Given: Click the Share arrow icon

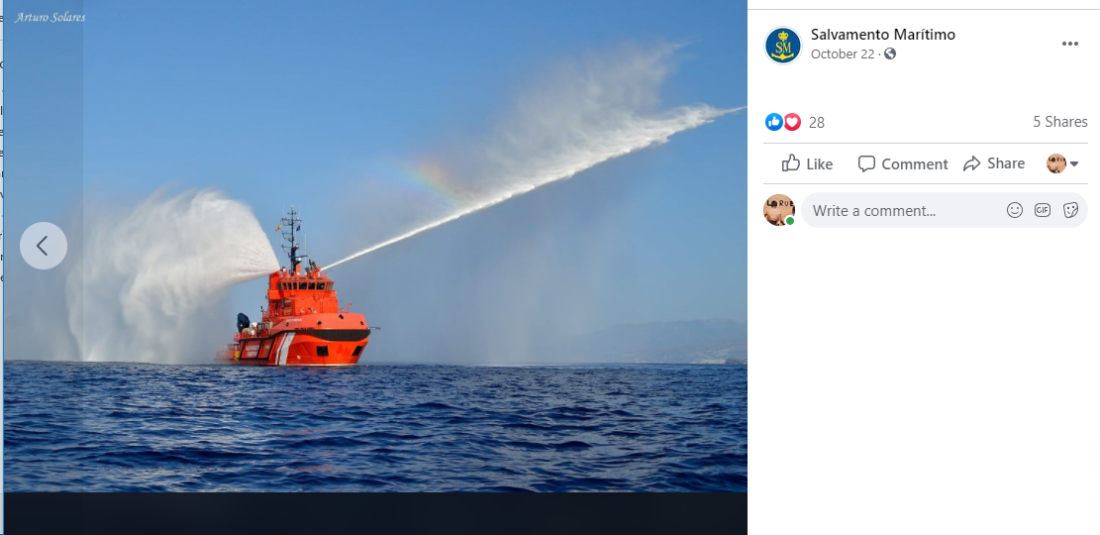Looking at the screenshot, I should (972, 164).
